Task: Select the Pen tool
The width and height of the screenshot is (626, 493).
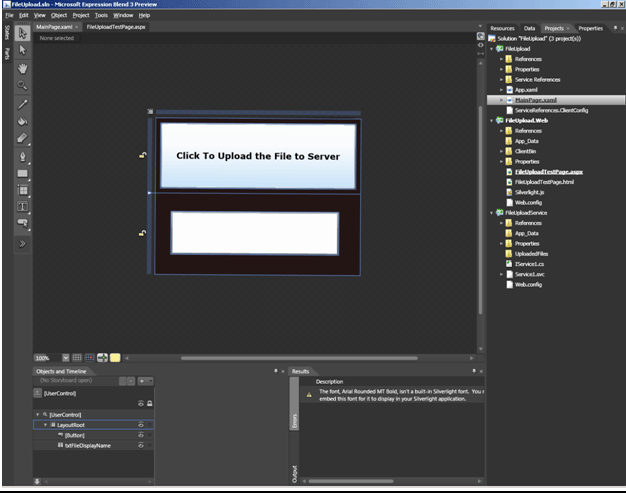Action: [x=23, y=156]
